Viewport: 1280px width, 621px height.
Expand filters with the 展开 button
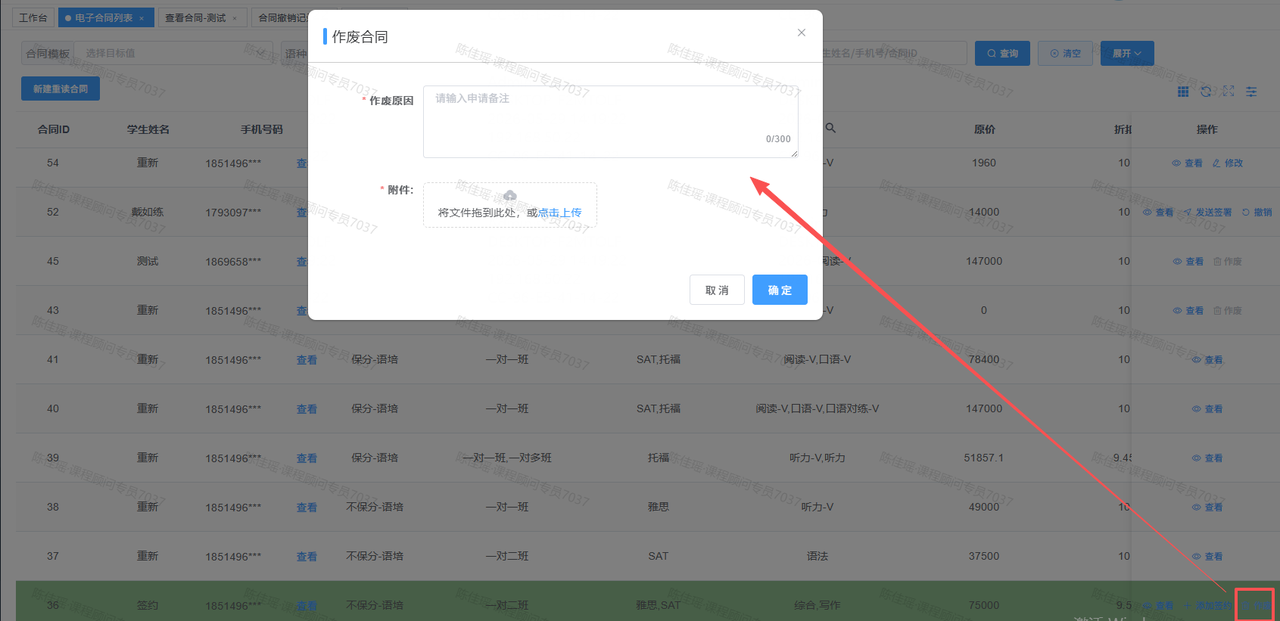coord(1127,53)
